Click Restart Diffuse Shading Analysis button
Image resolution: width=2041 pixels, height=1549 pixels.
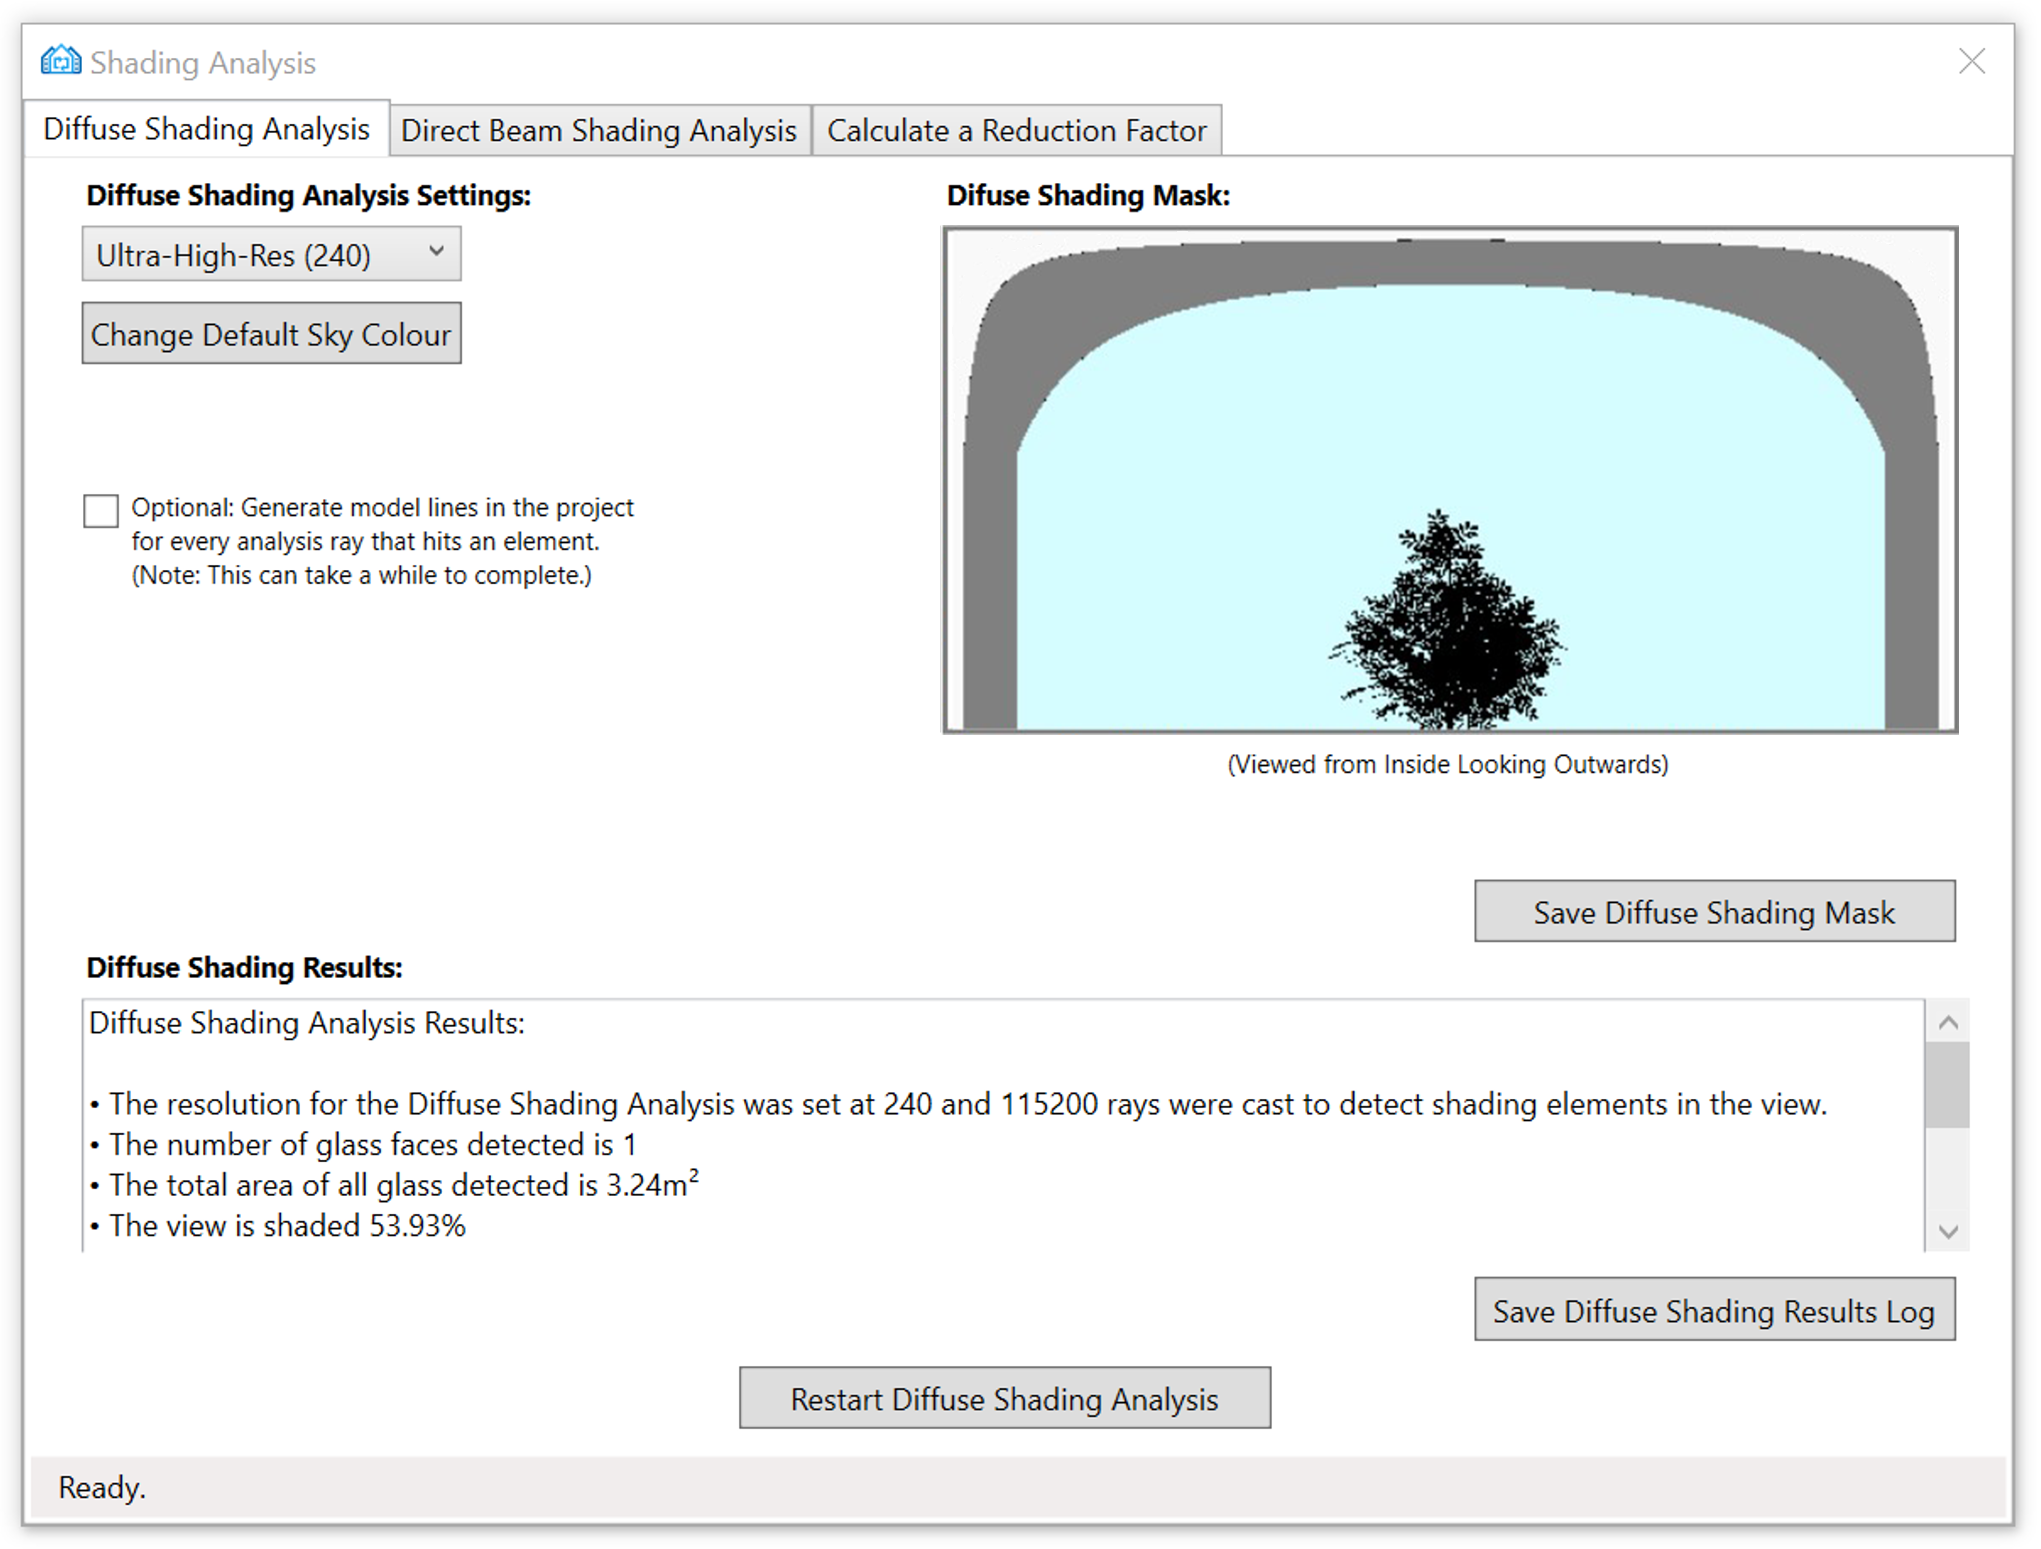click(x=1004, y=1398)
